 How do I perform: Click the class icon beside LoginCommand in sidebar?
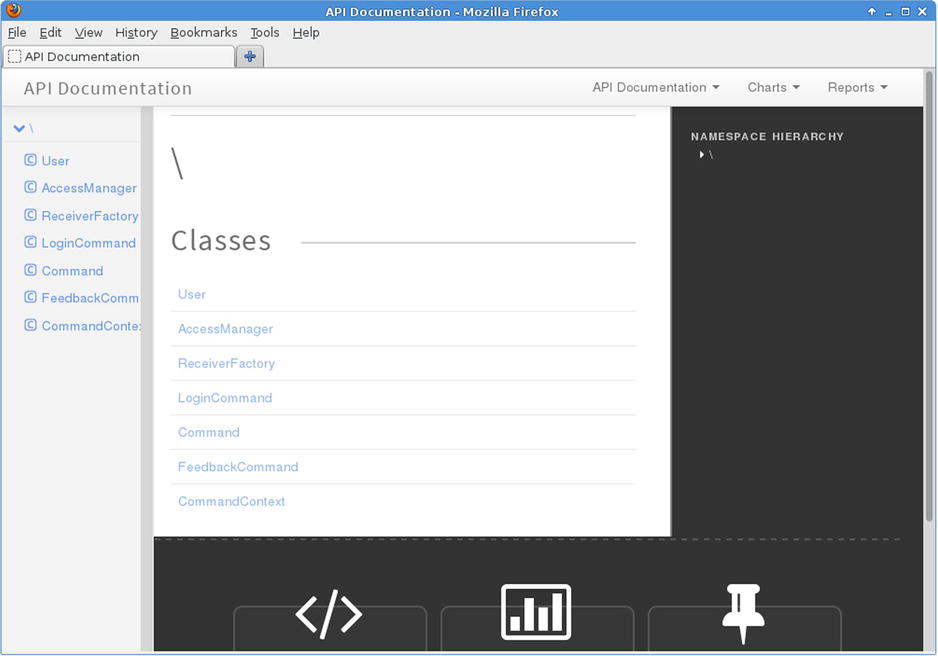[x=31, y=242]
